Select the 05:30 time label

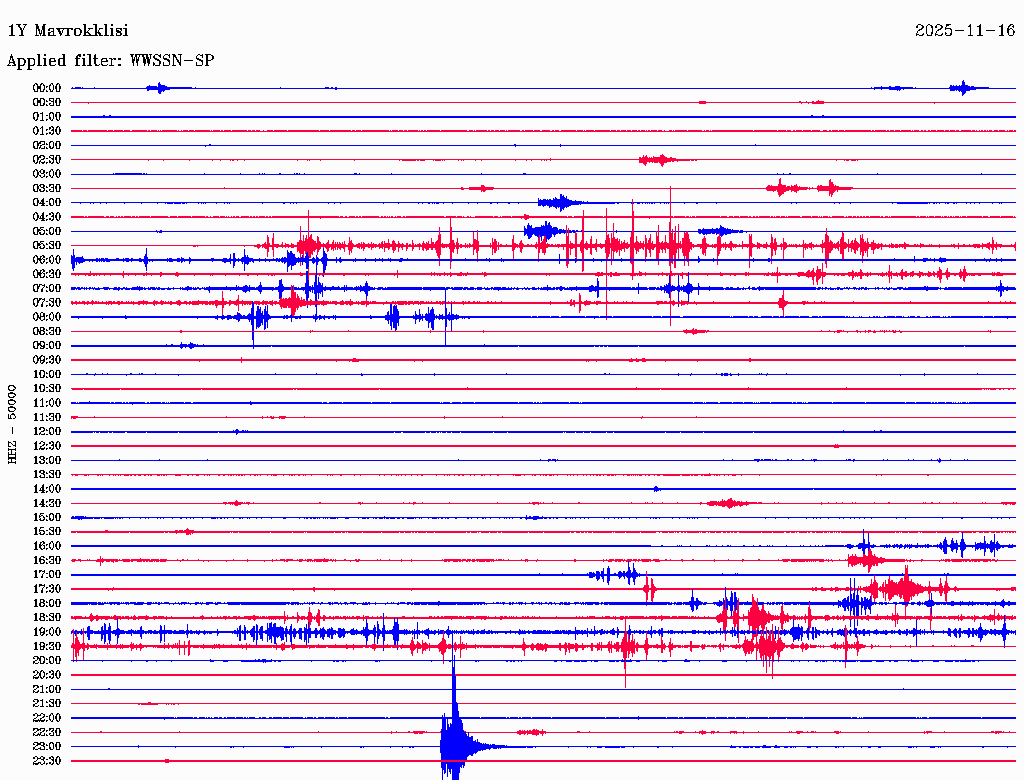coord(47,246)
